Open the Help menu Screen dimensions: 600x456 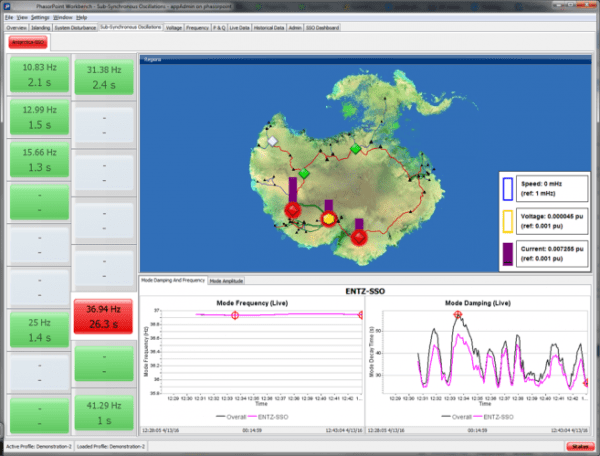(x=82, y=17)
